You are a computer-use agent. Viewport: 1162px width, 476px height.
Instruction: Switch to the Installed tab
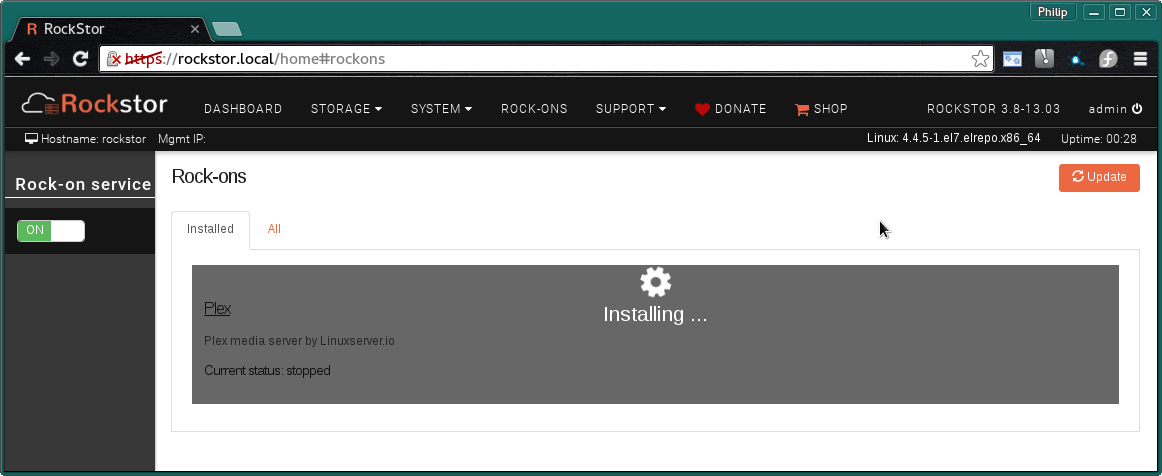tap(210, 230)
